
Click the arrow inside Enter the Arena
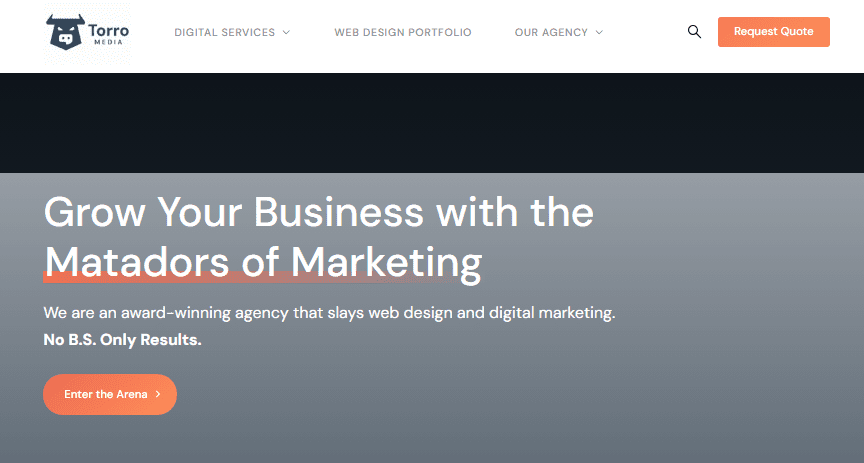point(158,395)
